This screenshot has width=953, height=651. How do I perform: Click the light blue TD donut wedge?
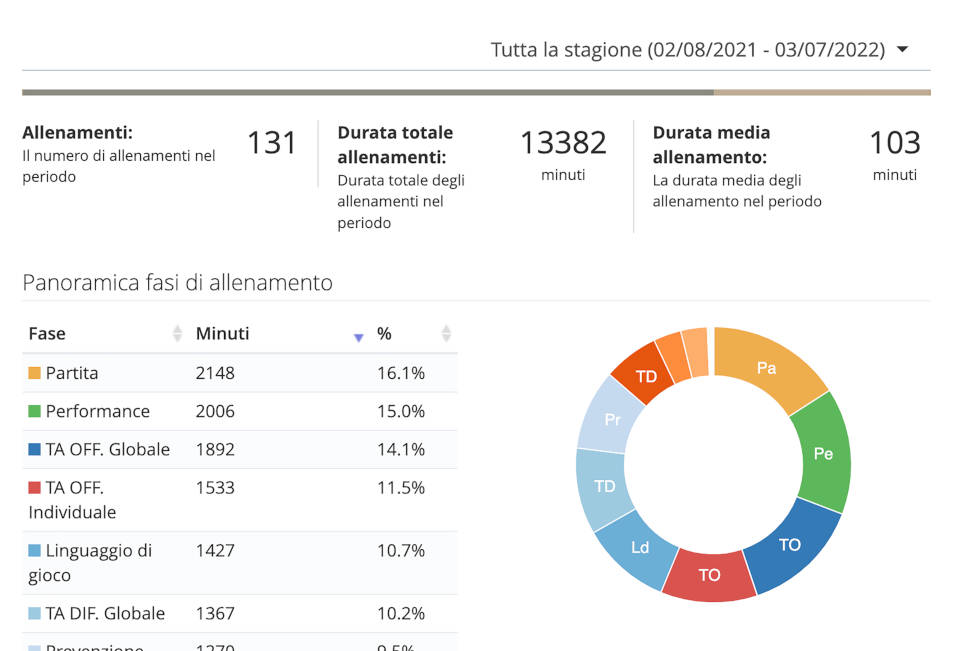pyautogui.click(x=605, y=486)
